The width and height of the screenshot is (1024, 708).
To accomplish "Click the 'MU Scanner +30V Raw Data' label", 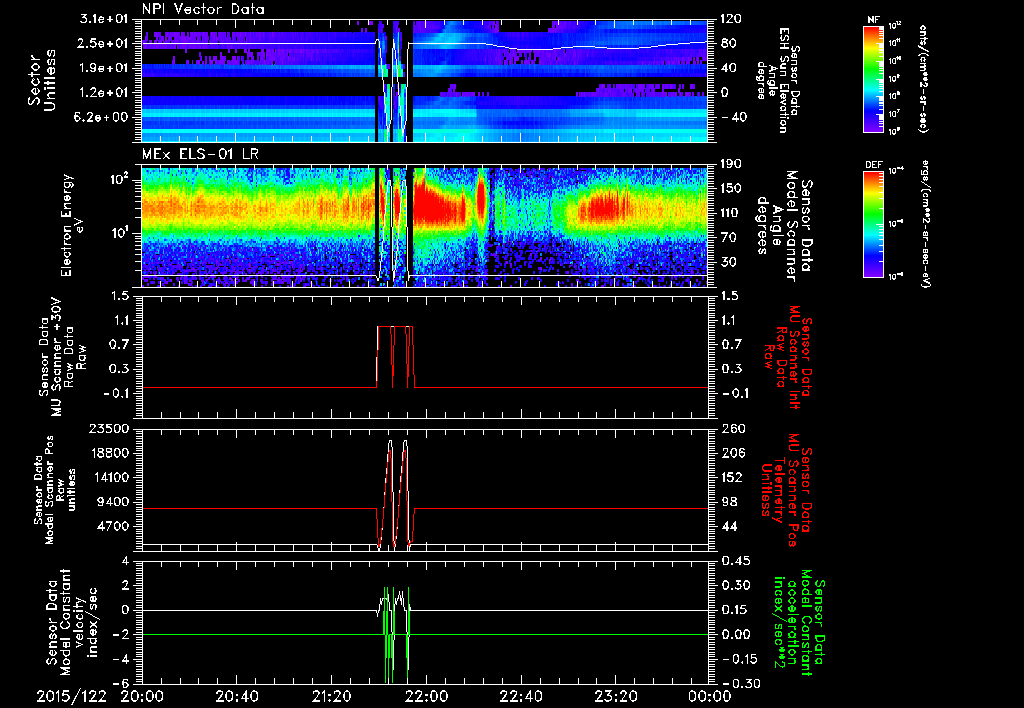I will 63,357.
